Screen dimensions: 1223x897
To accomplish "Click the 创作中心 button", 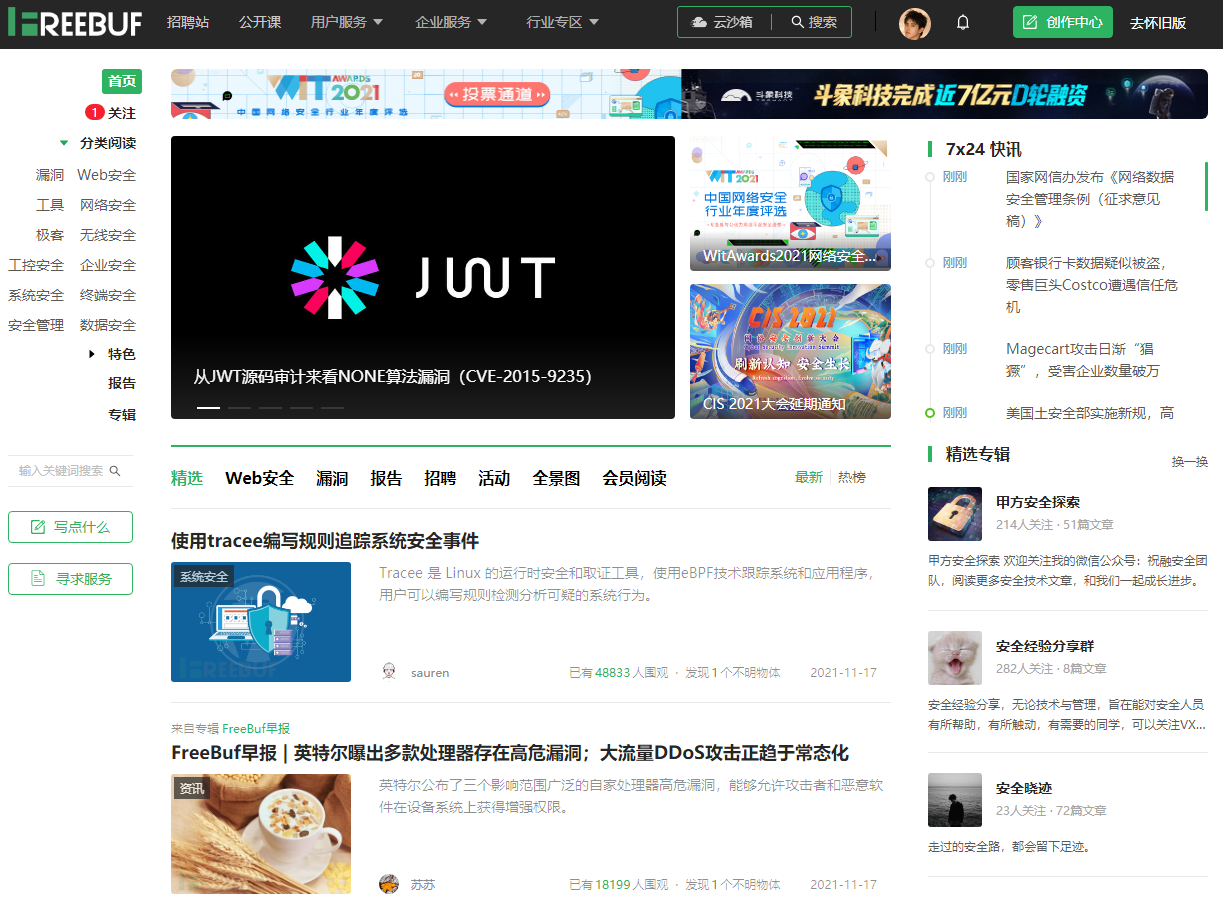I will (1062, 22).
